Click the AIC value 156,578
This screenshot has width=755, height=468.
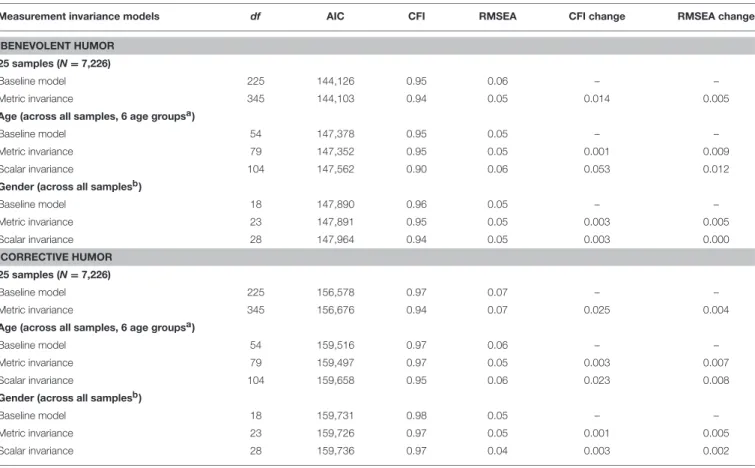(336, 292)
